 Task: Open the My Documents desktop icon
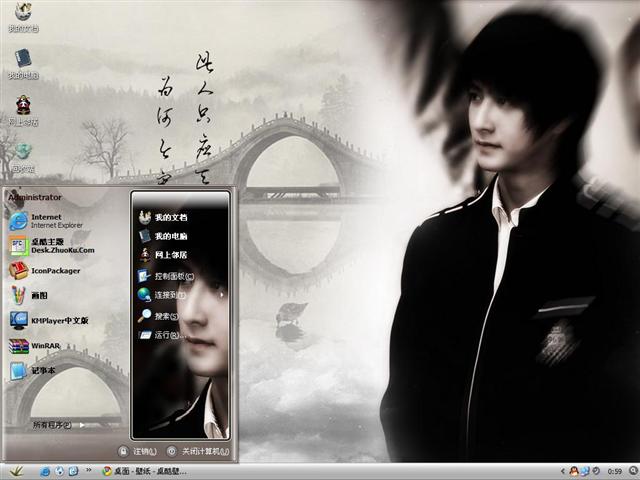[x=23, y=17]
